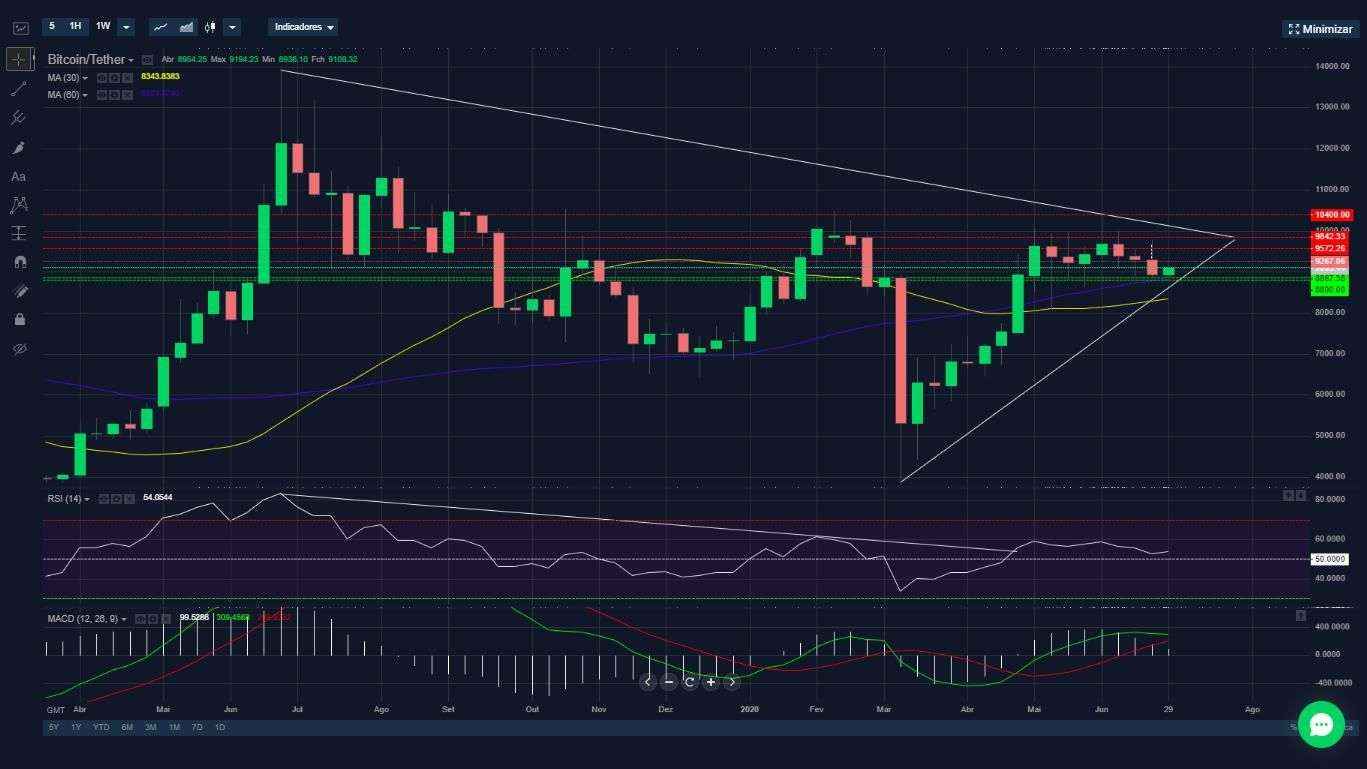Expand the MA (30) indicator menu

coord(68,77)
